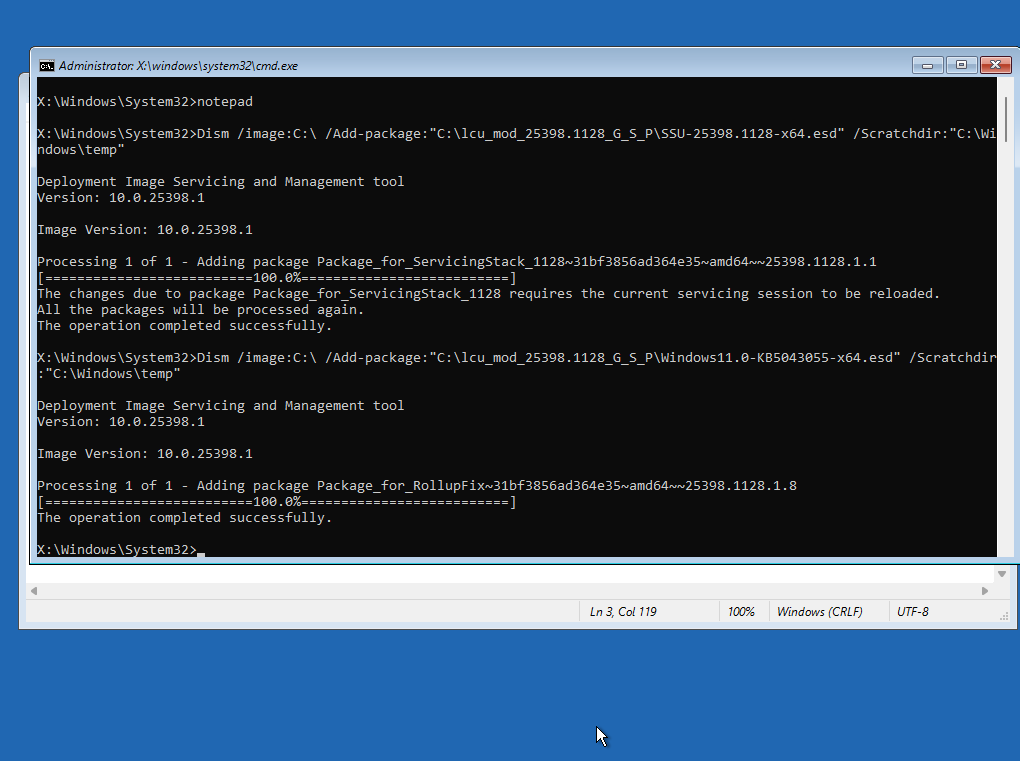The width and height of the screenshot is (1020, 761).
Task: Maximize the cmd.exe window
Action: [x=961, y=65]
